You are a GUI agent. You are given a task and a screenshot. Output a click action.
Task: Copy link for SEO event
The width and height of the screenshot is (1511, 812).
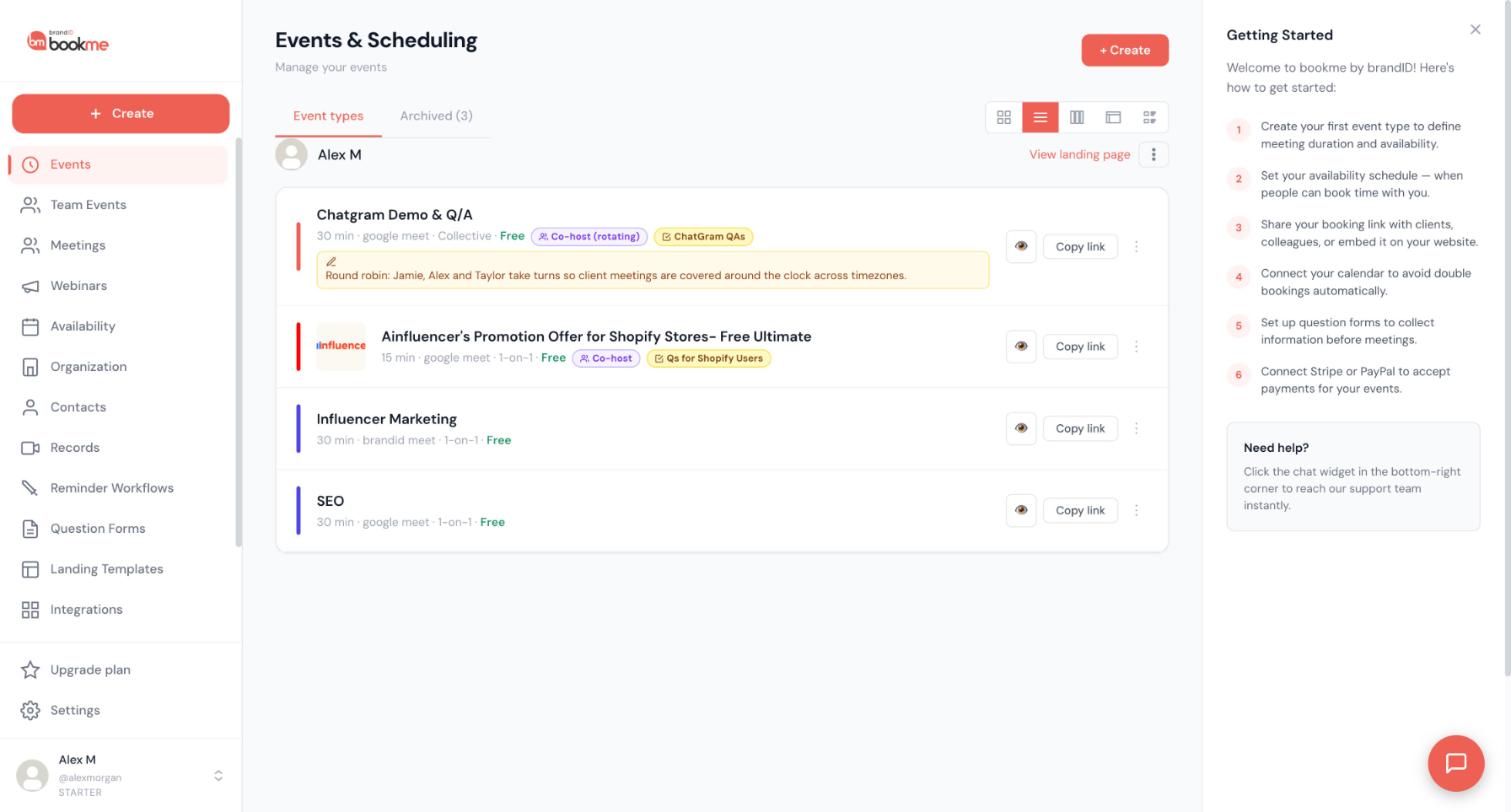point(1080,510)
